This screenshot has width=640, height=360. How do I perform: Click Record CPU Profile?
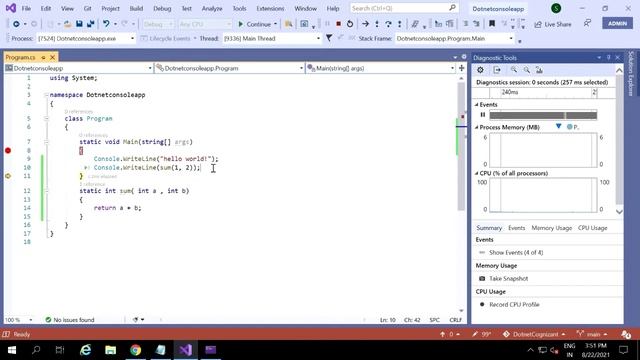pyautogui.click(x=509, y=304)
